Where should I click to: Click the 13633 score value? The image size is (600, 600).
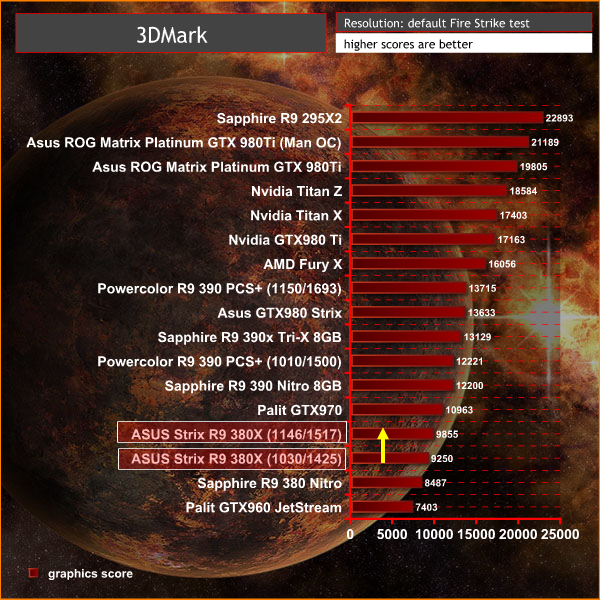tap(481, 313)
